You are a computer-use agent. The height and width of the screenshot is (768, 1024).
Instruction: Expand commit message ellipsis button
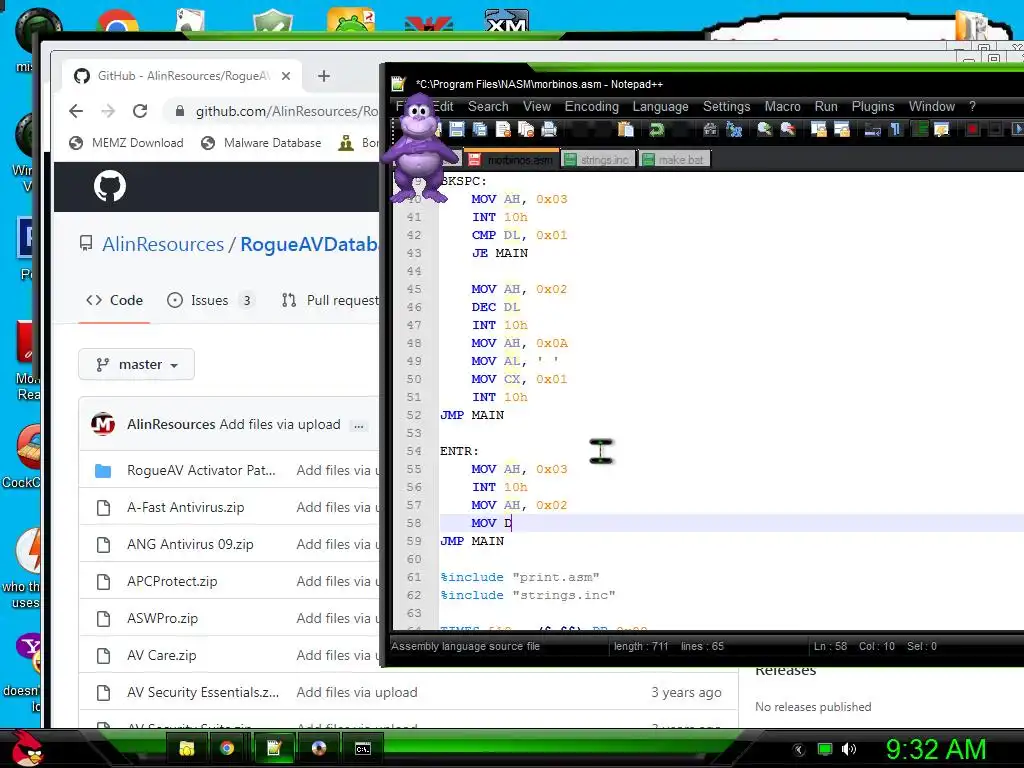click(x=359, y=426)
